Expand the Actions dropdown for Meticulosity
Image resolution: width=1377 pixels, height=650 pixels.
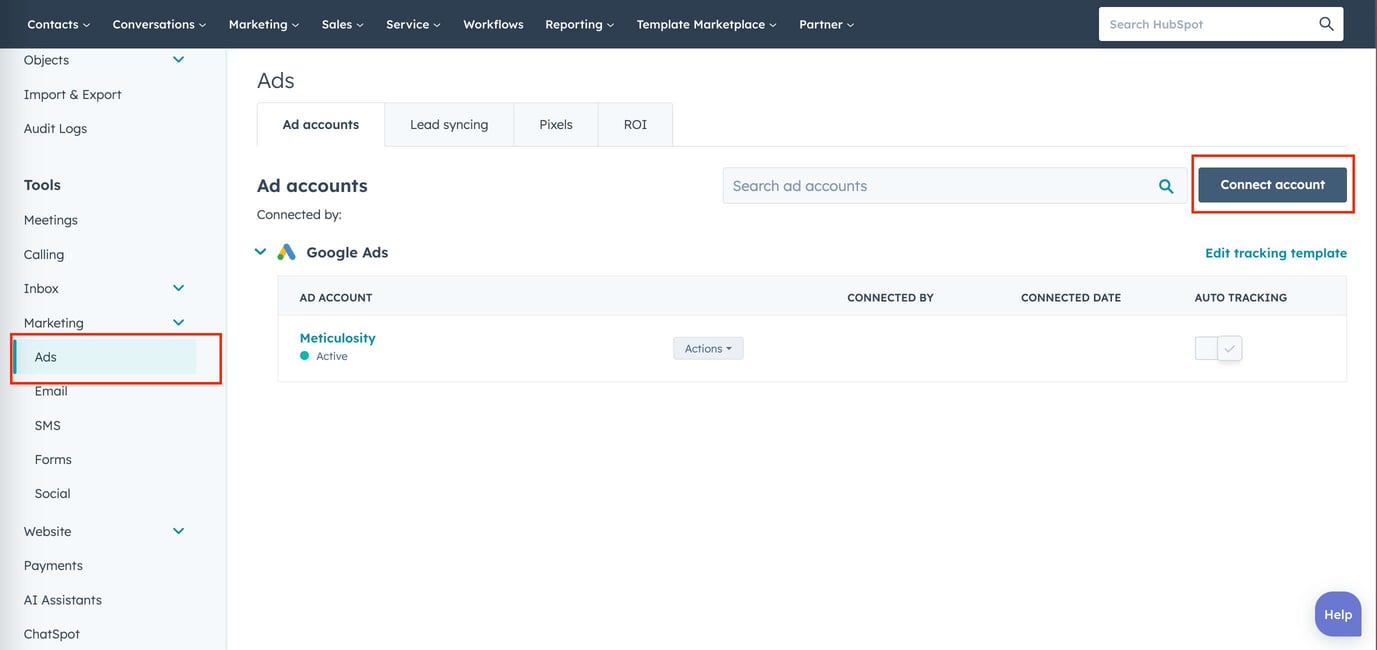pyautogui.click(x=708, y=346)
